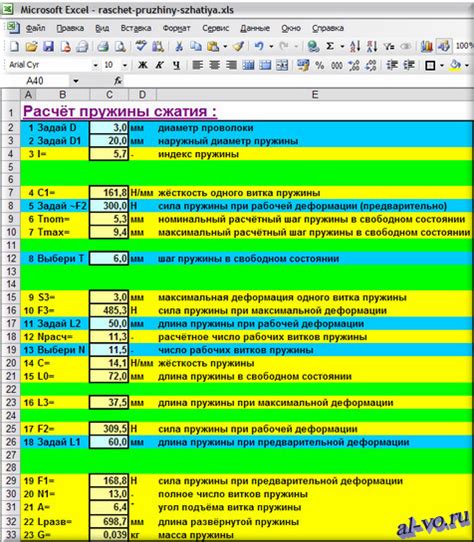474x542 pixels.
Task: Activate the Format Painter brush
Action: pyautogui.click(x=238, y=46)
